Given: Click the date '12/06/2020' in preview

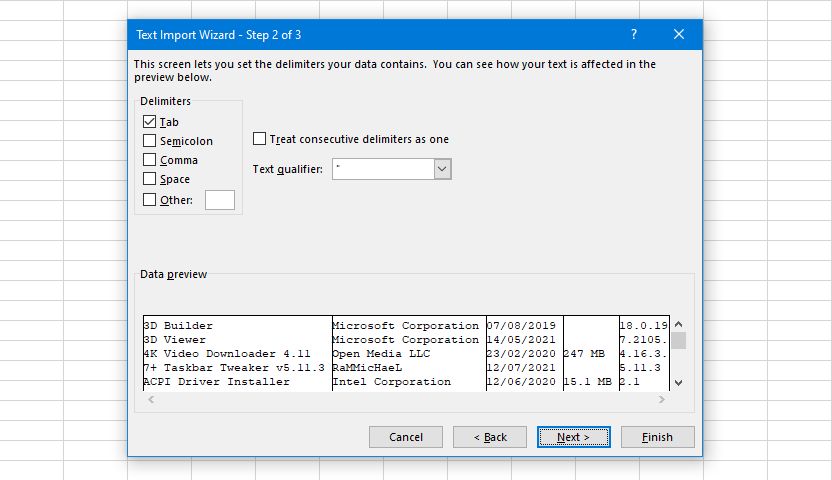Looking at the screenshot, I should pyautogui.click(x=521, y=382).
